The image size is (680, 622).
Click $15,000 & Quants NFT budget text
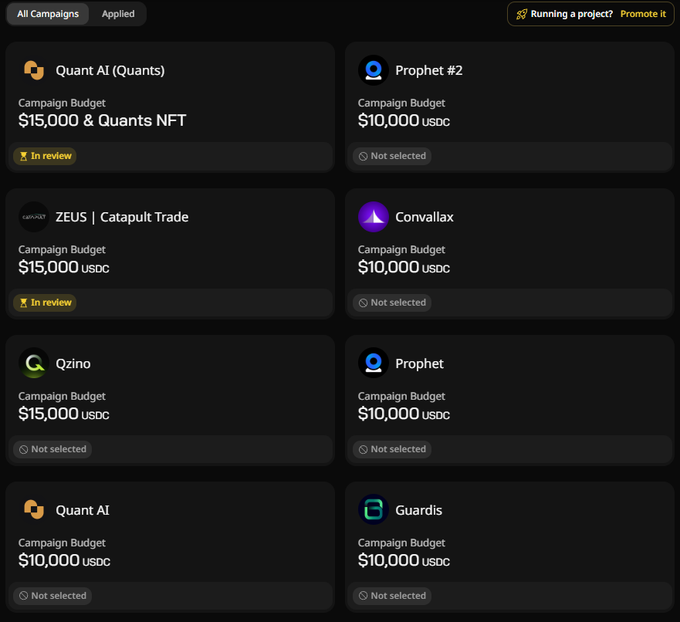pos(102,121)
